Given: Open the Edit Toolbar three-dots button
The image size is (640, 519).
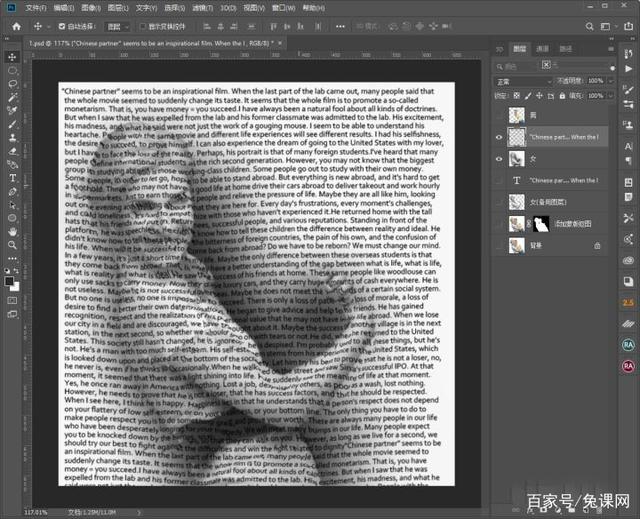Looking at the screenshot, I should (x=12, y=258).
